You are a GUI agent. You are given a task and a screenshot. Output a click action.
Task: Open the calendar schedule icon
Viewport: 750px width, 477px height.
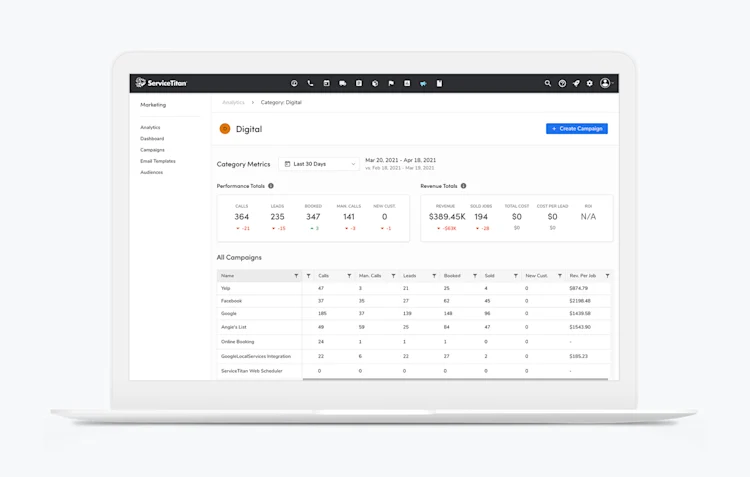(327, 83)
